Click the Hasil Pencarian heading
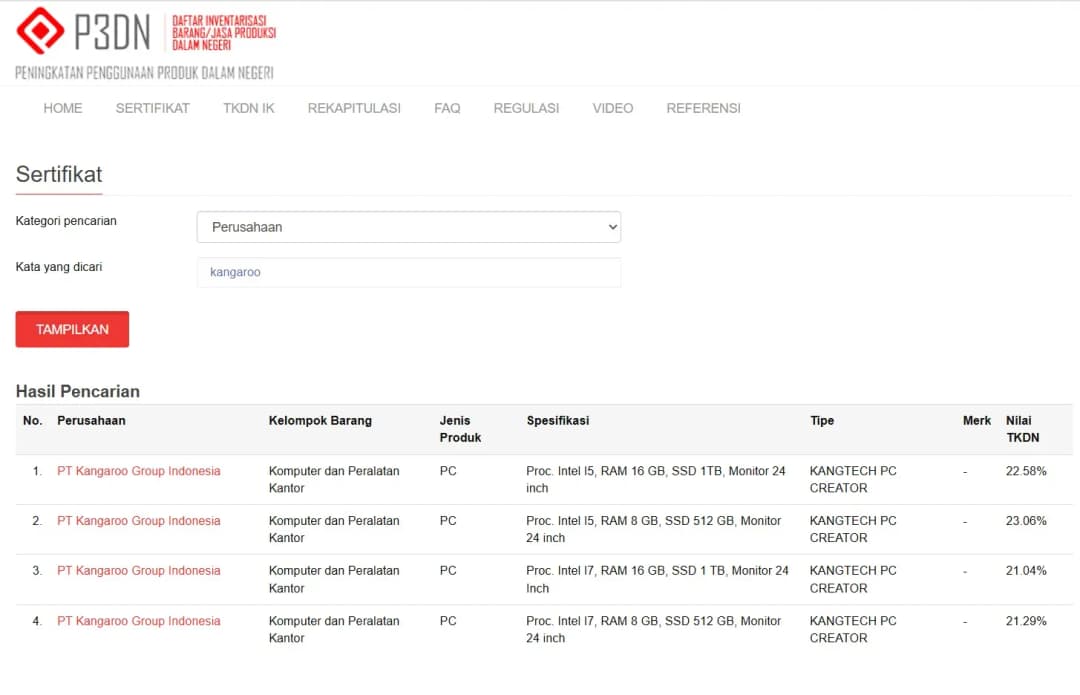Viewport: 1080px width, 695px height. (x=78, y=391)
